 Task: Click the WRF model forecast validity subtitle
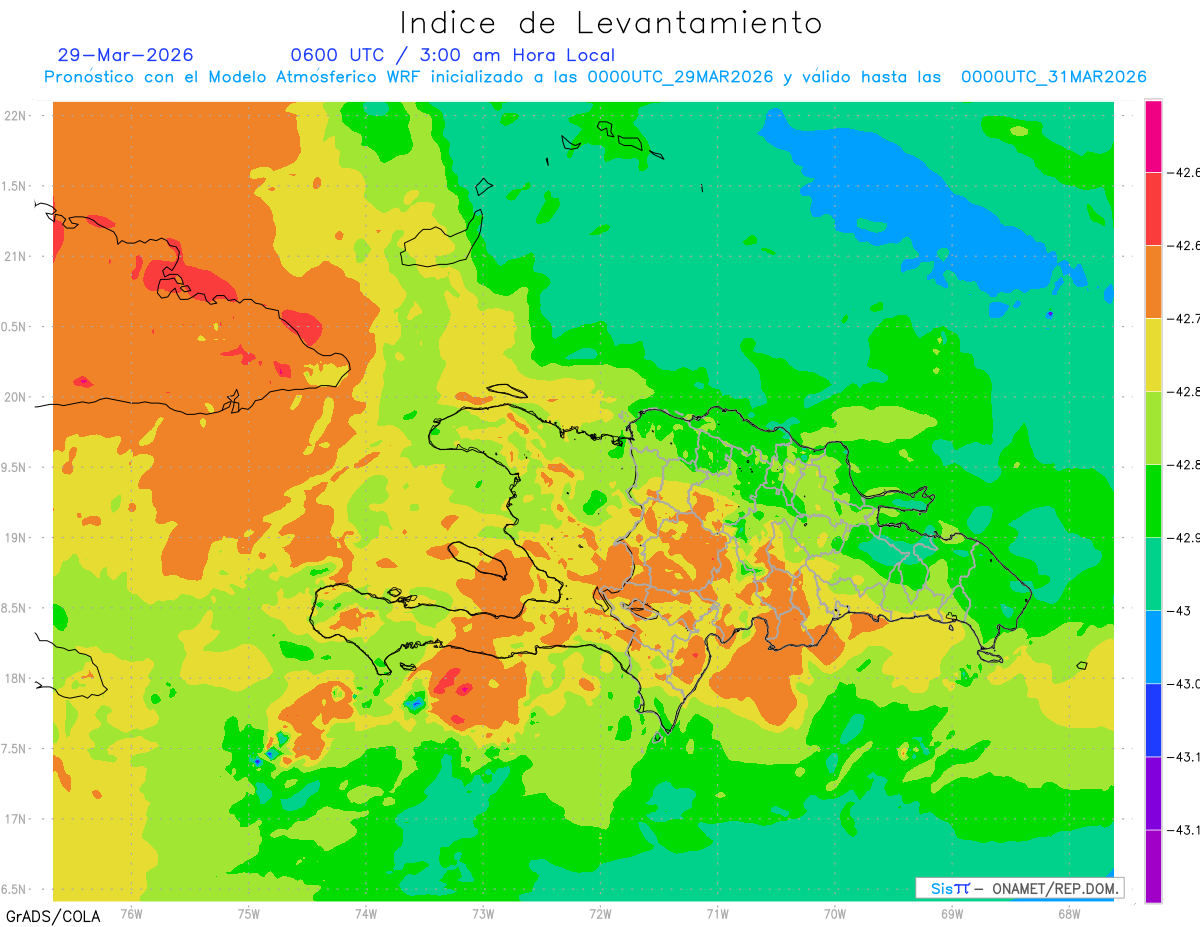(x=596, y=77)
